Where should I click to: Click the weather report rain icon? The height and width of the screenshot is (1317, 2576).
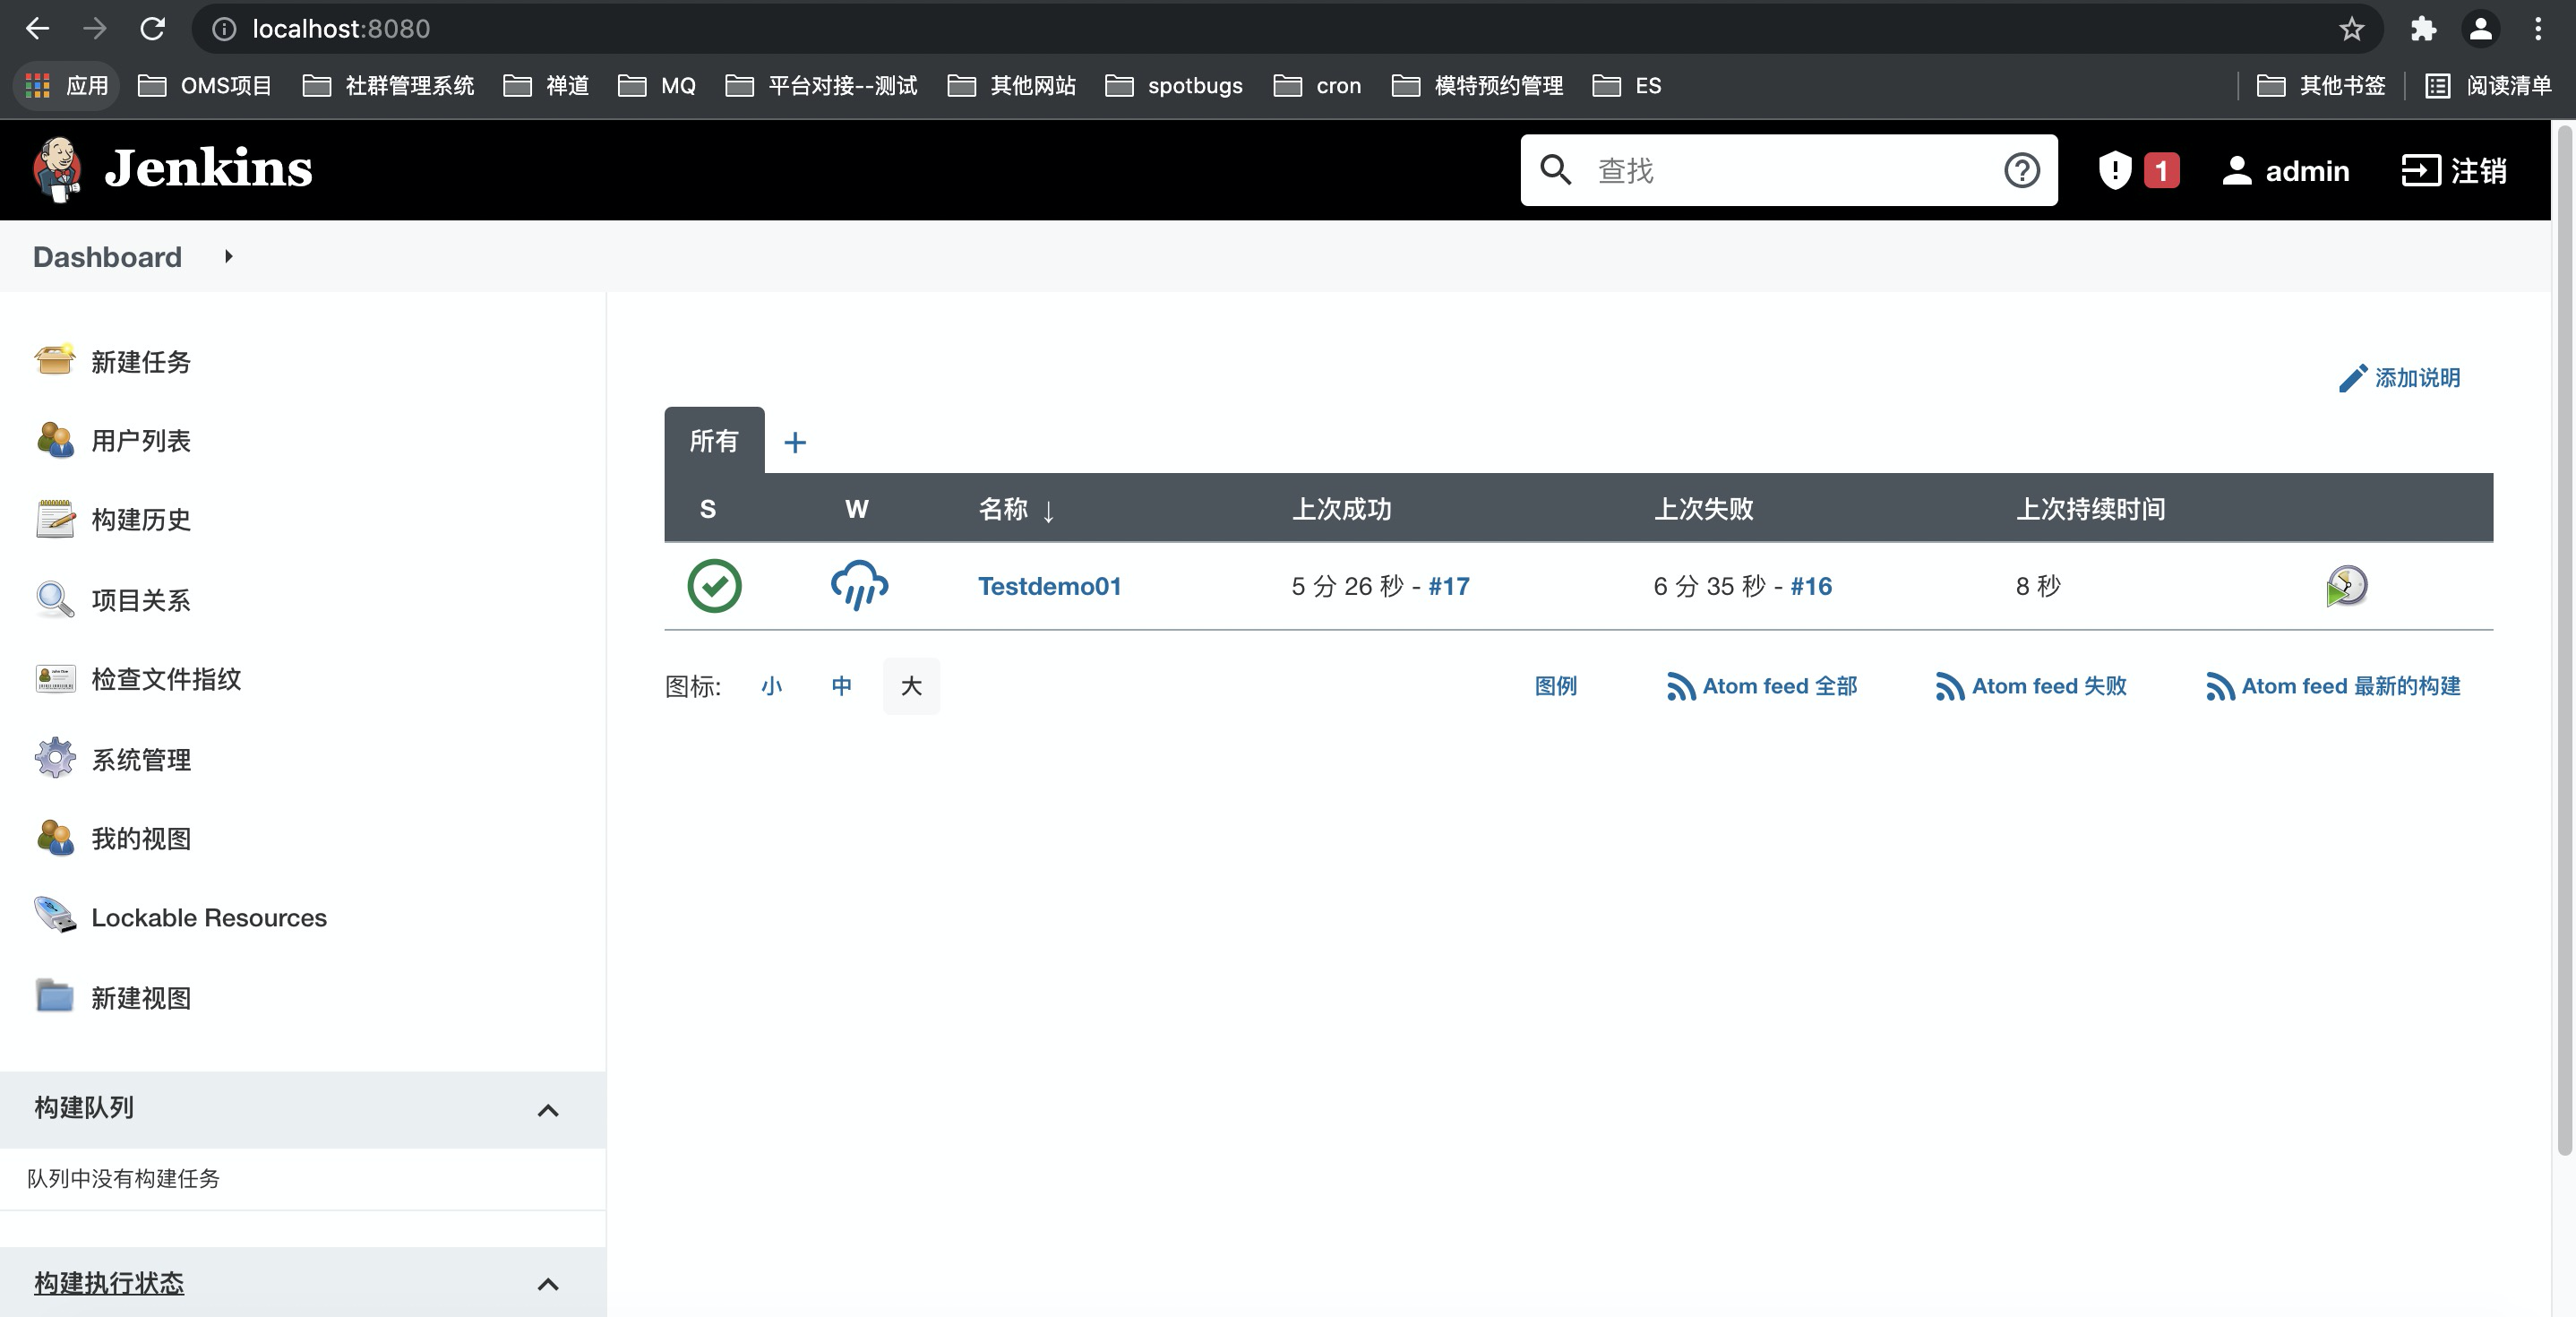[859, 586]
